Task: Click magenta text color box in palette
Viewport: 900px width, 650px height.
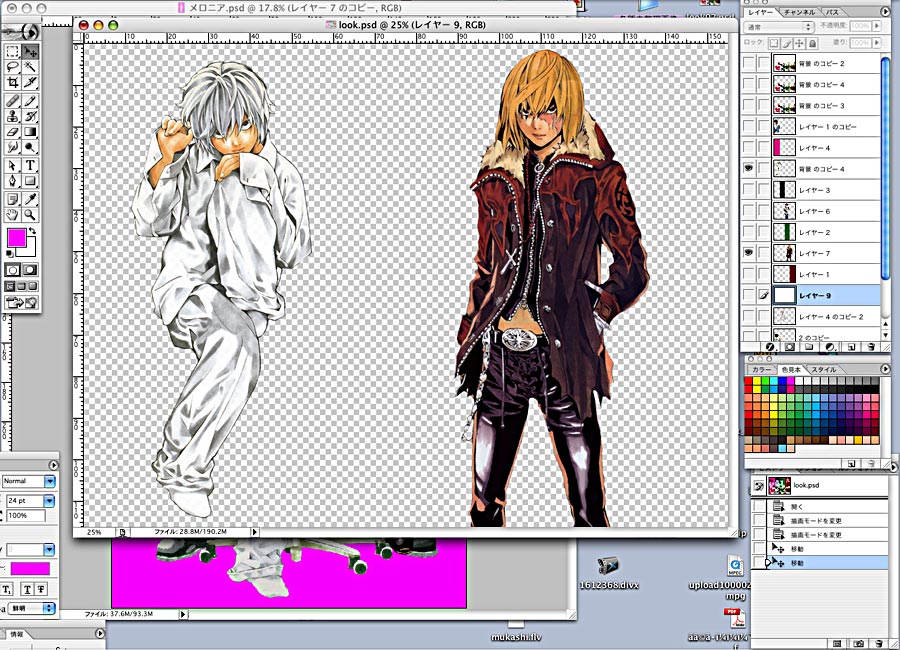Action: tap(30, 568)
